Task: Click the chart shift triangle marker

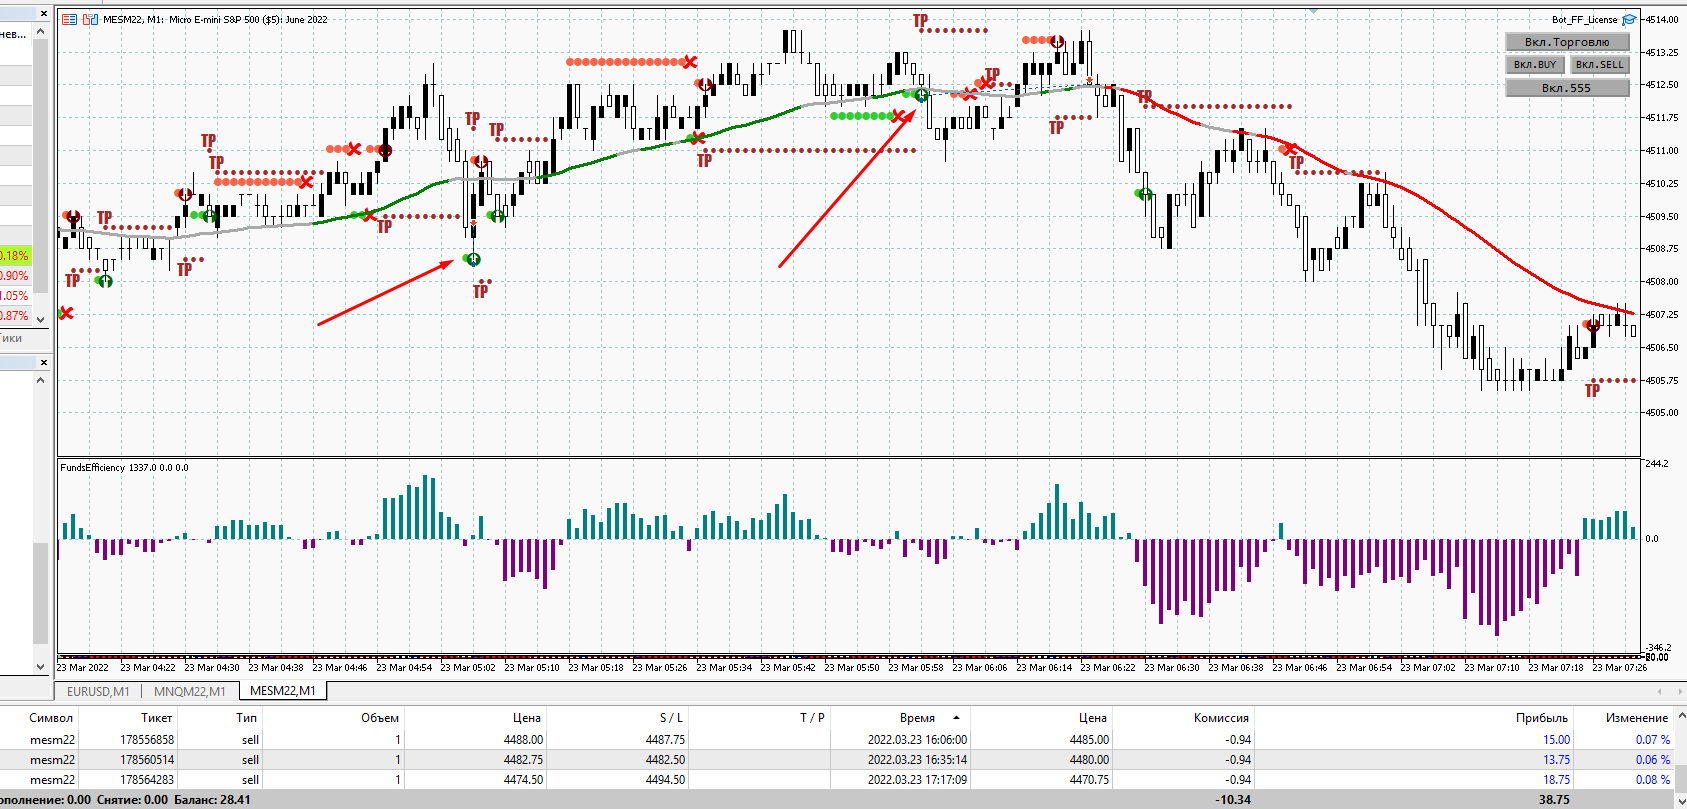Action: pos(1313,10)
